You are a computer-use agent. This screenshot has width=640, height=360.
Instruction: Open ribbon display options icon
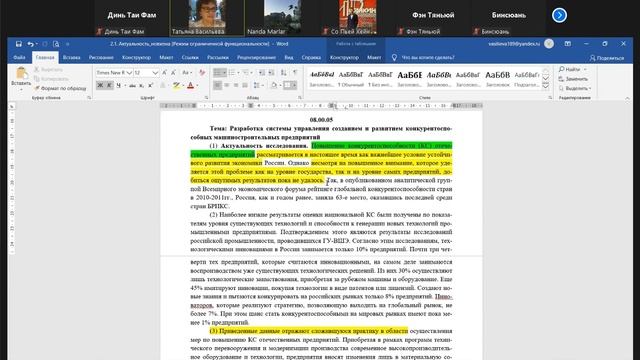(x=568, y=44)
